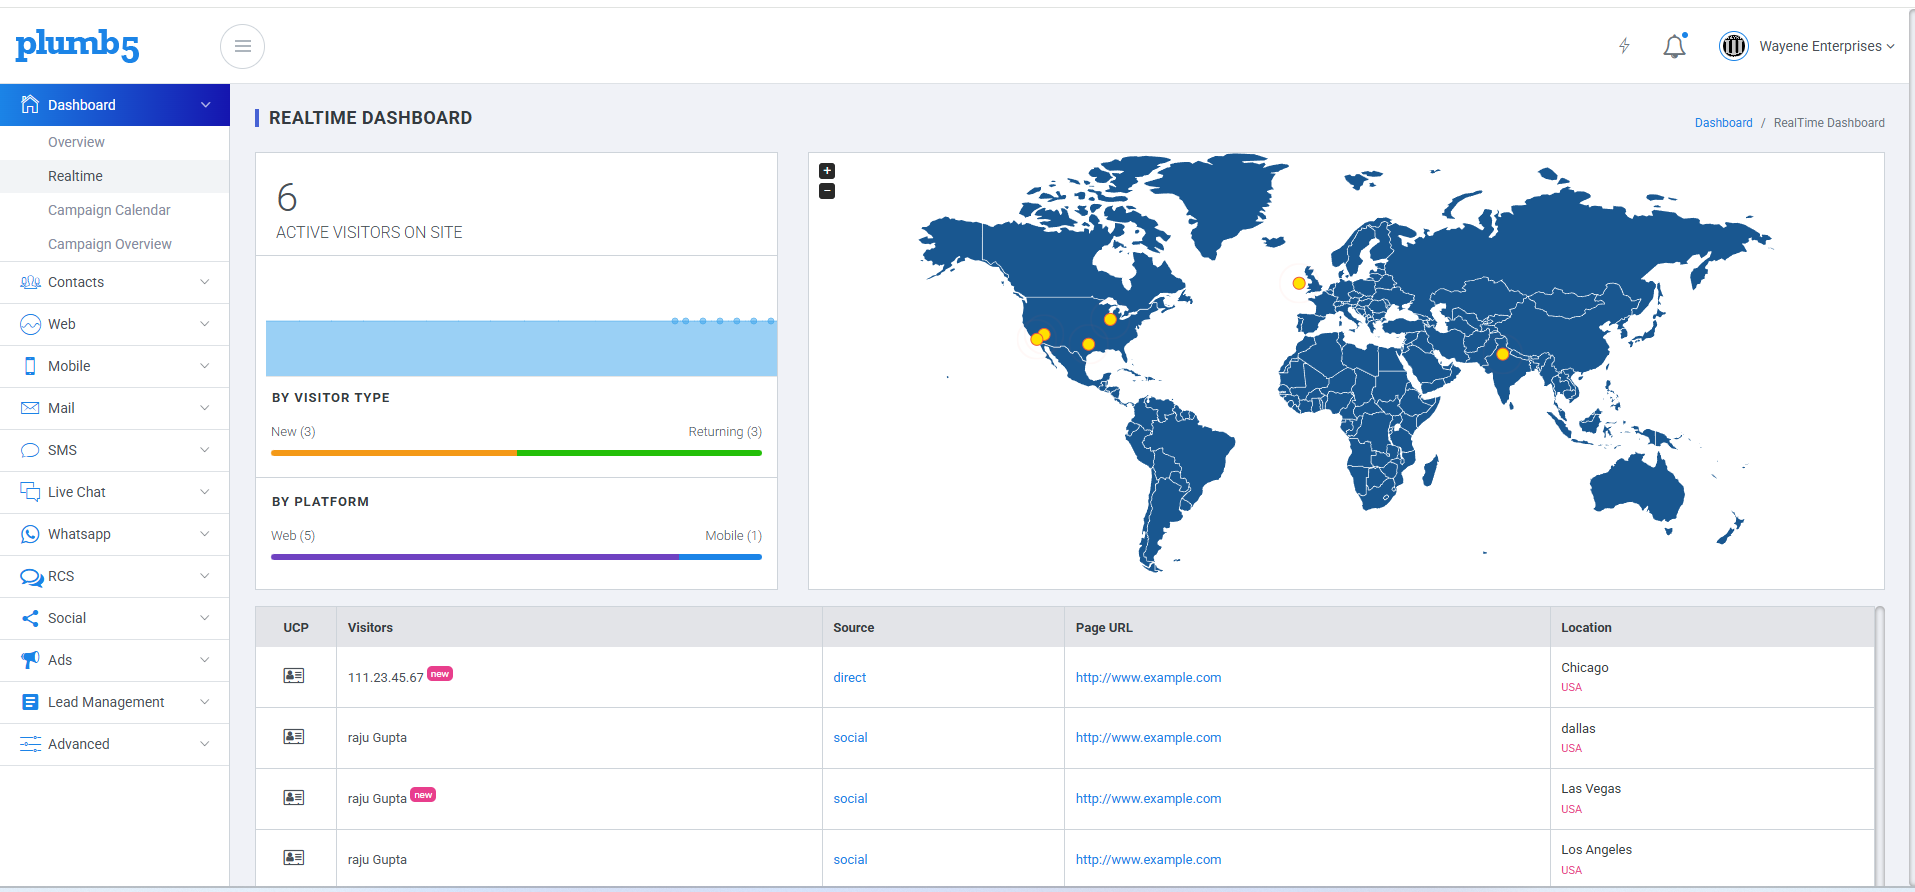The width and height of the screenshot is (1915, 892).
Task: Zoom out on the world map
Action: [x=827, y=191]
